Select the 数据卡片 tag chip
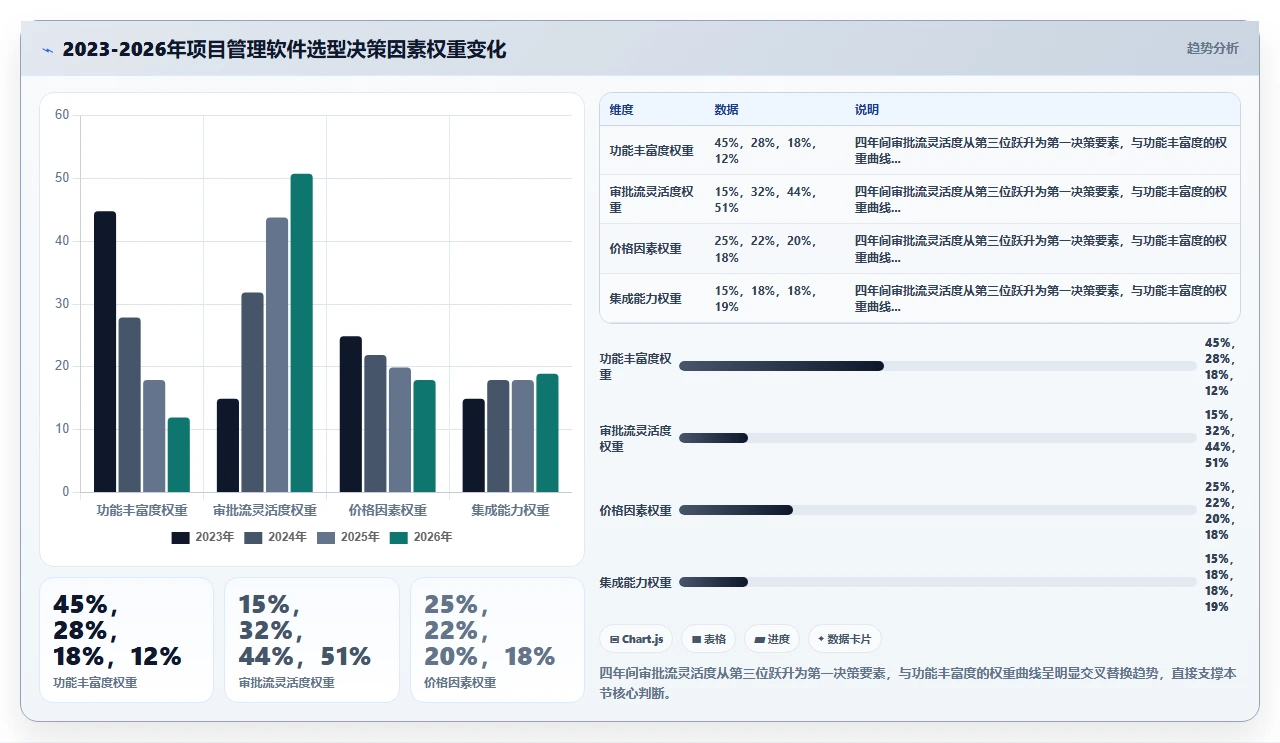 [845, 639]
